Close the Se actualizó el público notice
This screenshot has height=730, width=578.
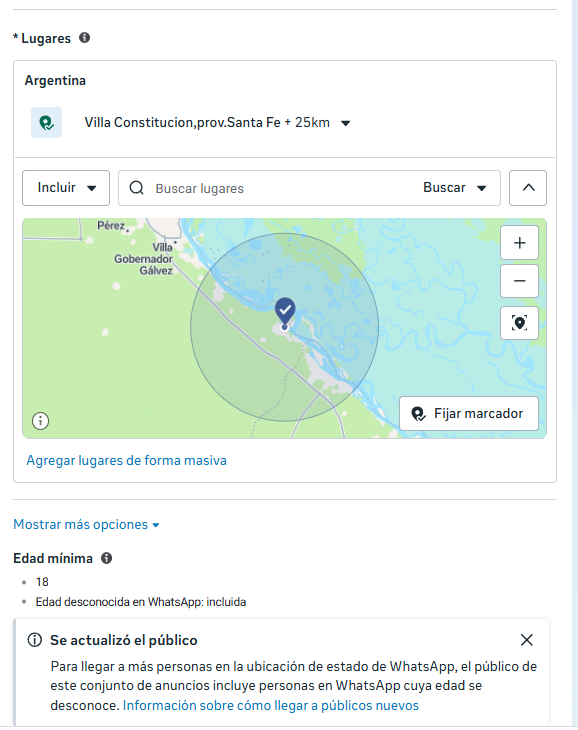tap(527, 640)
